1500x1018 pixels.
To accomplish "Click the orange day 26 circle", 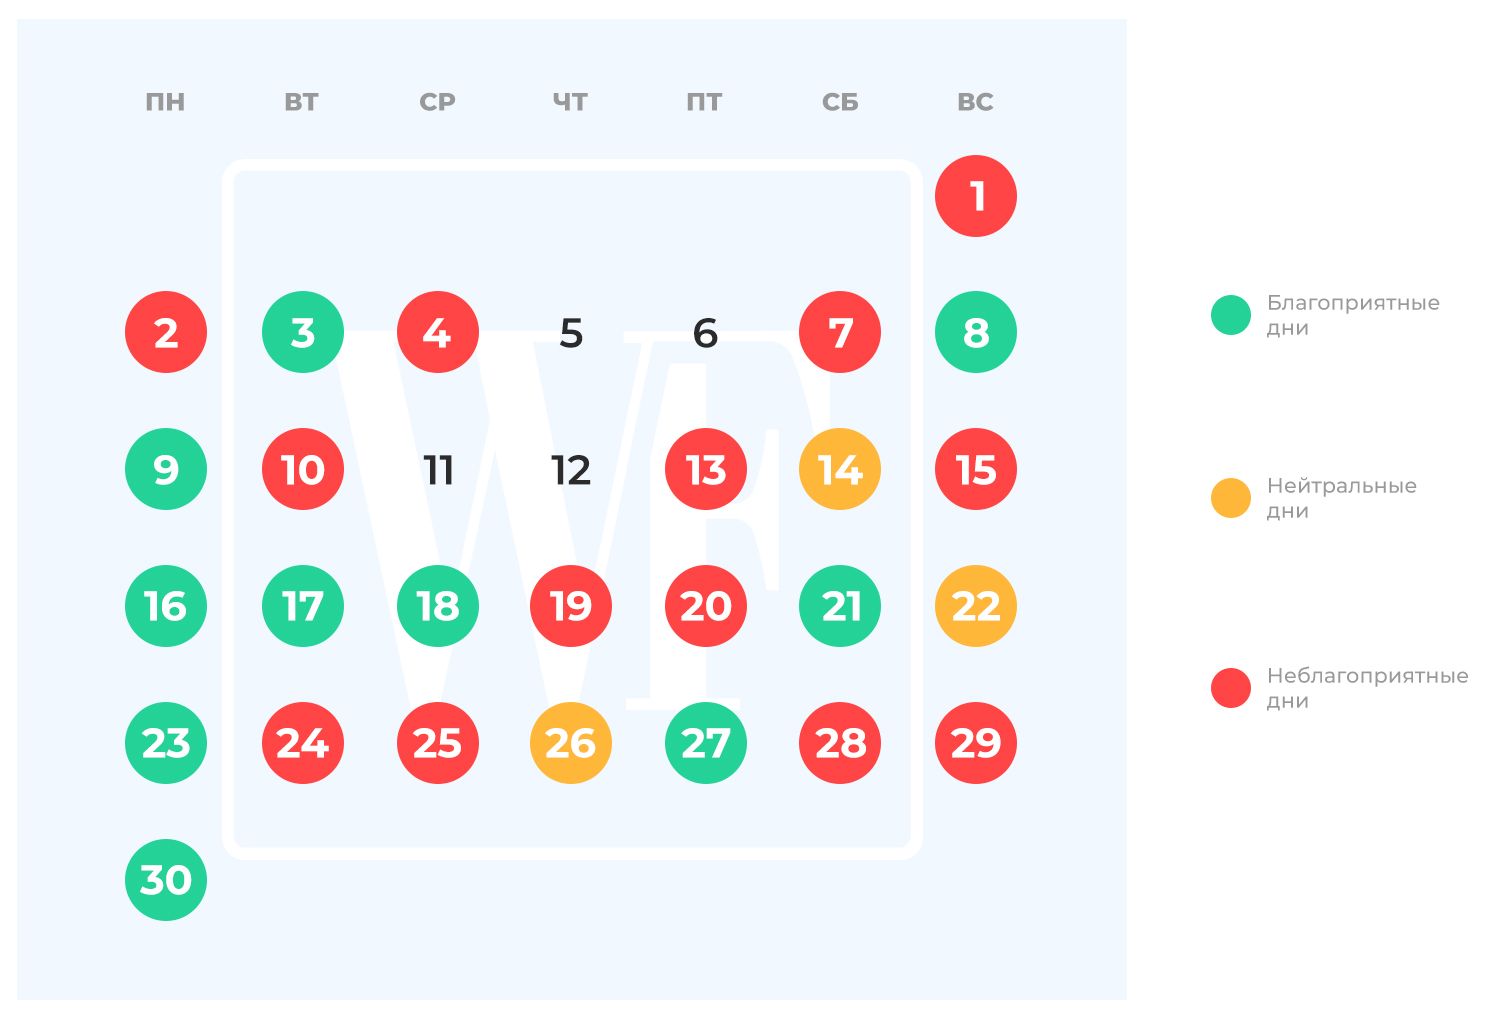I will [x=571, y=743].
